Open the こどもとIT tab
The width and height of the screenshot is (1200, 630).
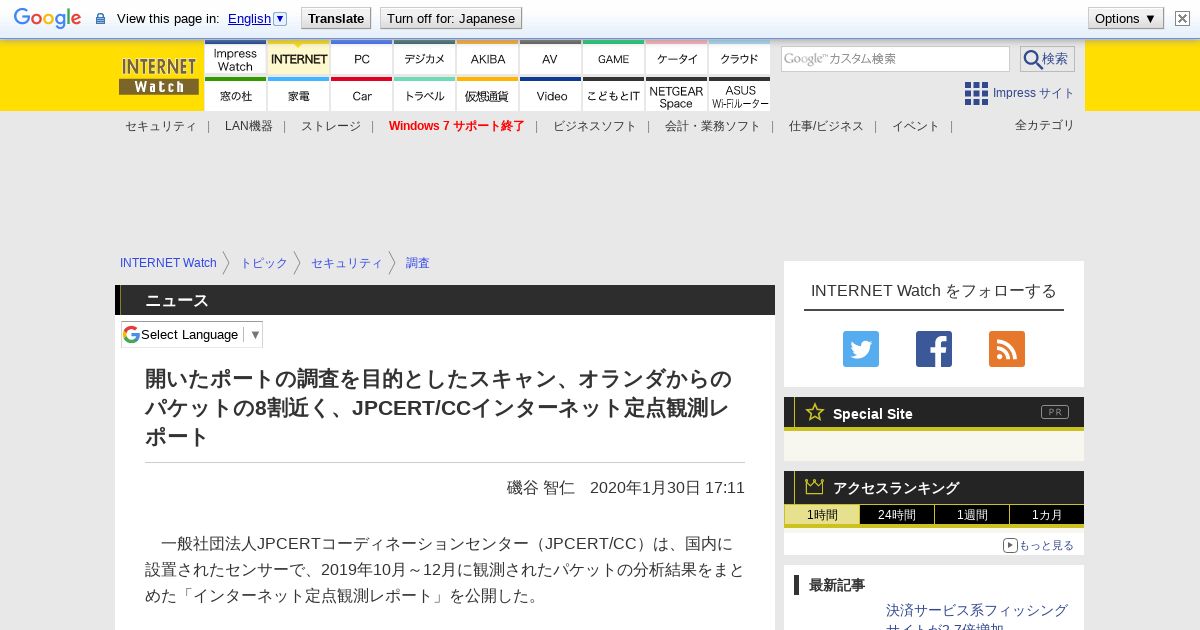(x=614, y=95)
